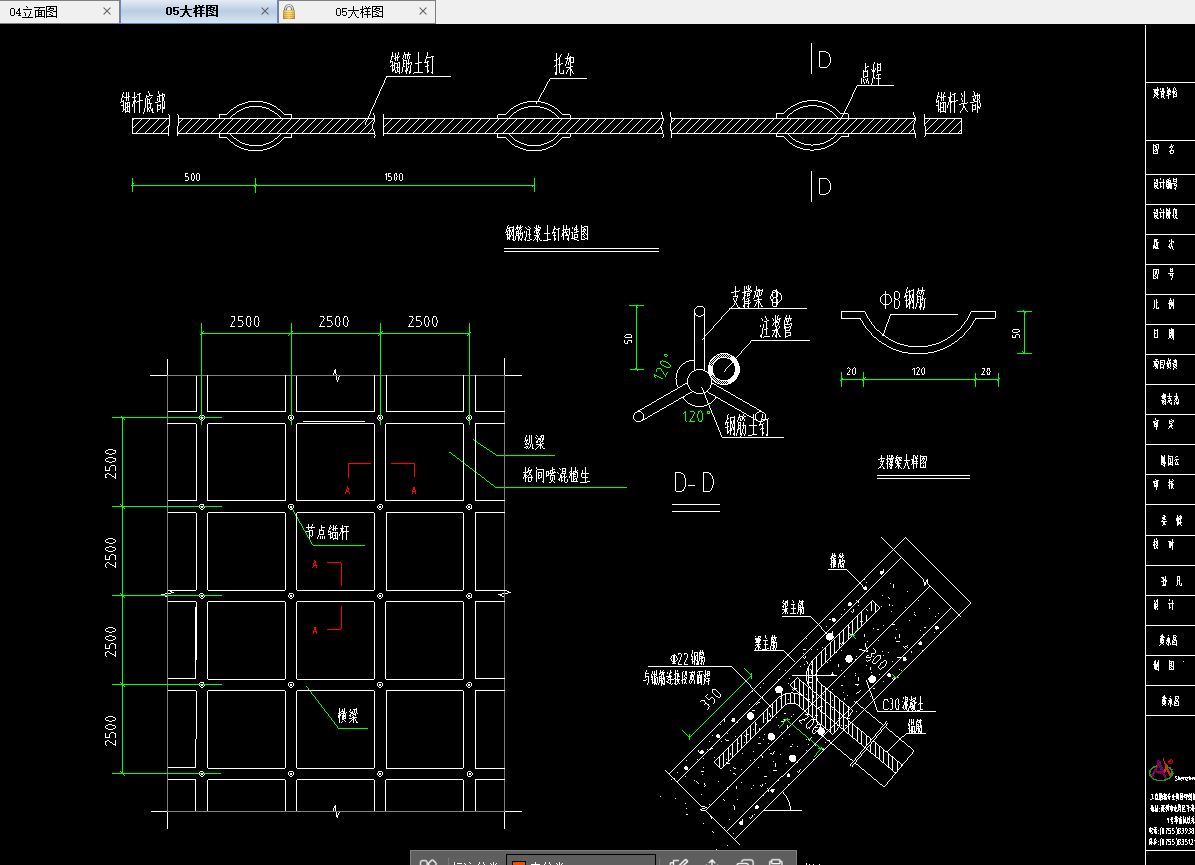Screen dimensions: 1195x865
Task: Select the 纵梁 annotation
Action: coord(534,442)
